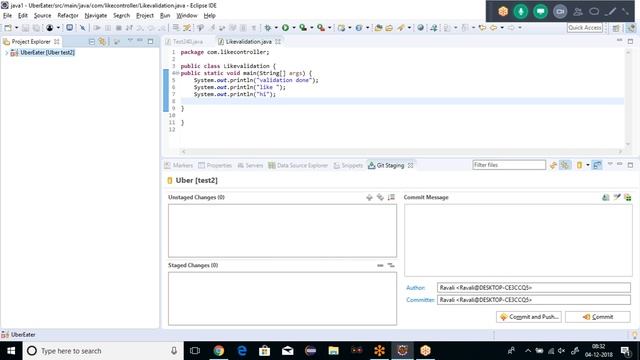This screenshot has height=360, width=640.
Task: Open the Refactor menu
Action: coord(68,16)
